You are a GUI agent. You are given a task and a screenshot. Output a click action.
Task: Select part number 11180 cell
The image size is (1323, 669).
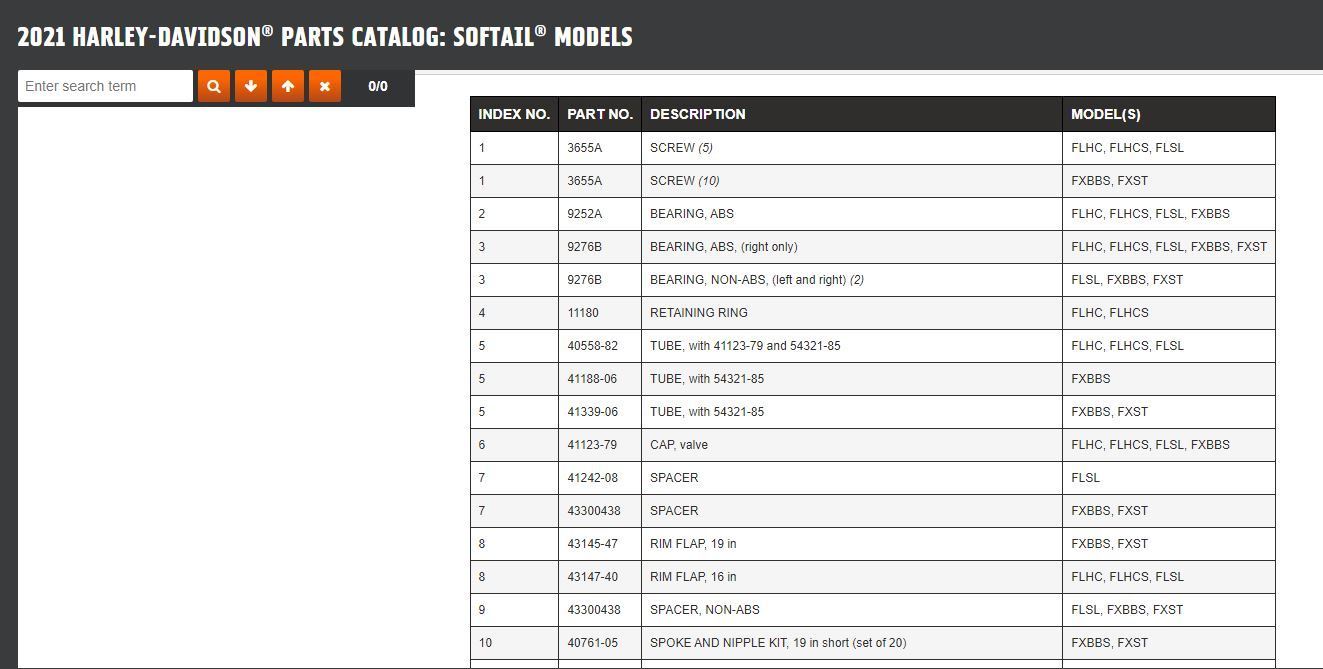click(583, 312)
